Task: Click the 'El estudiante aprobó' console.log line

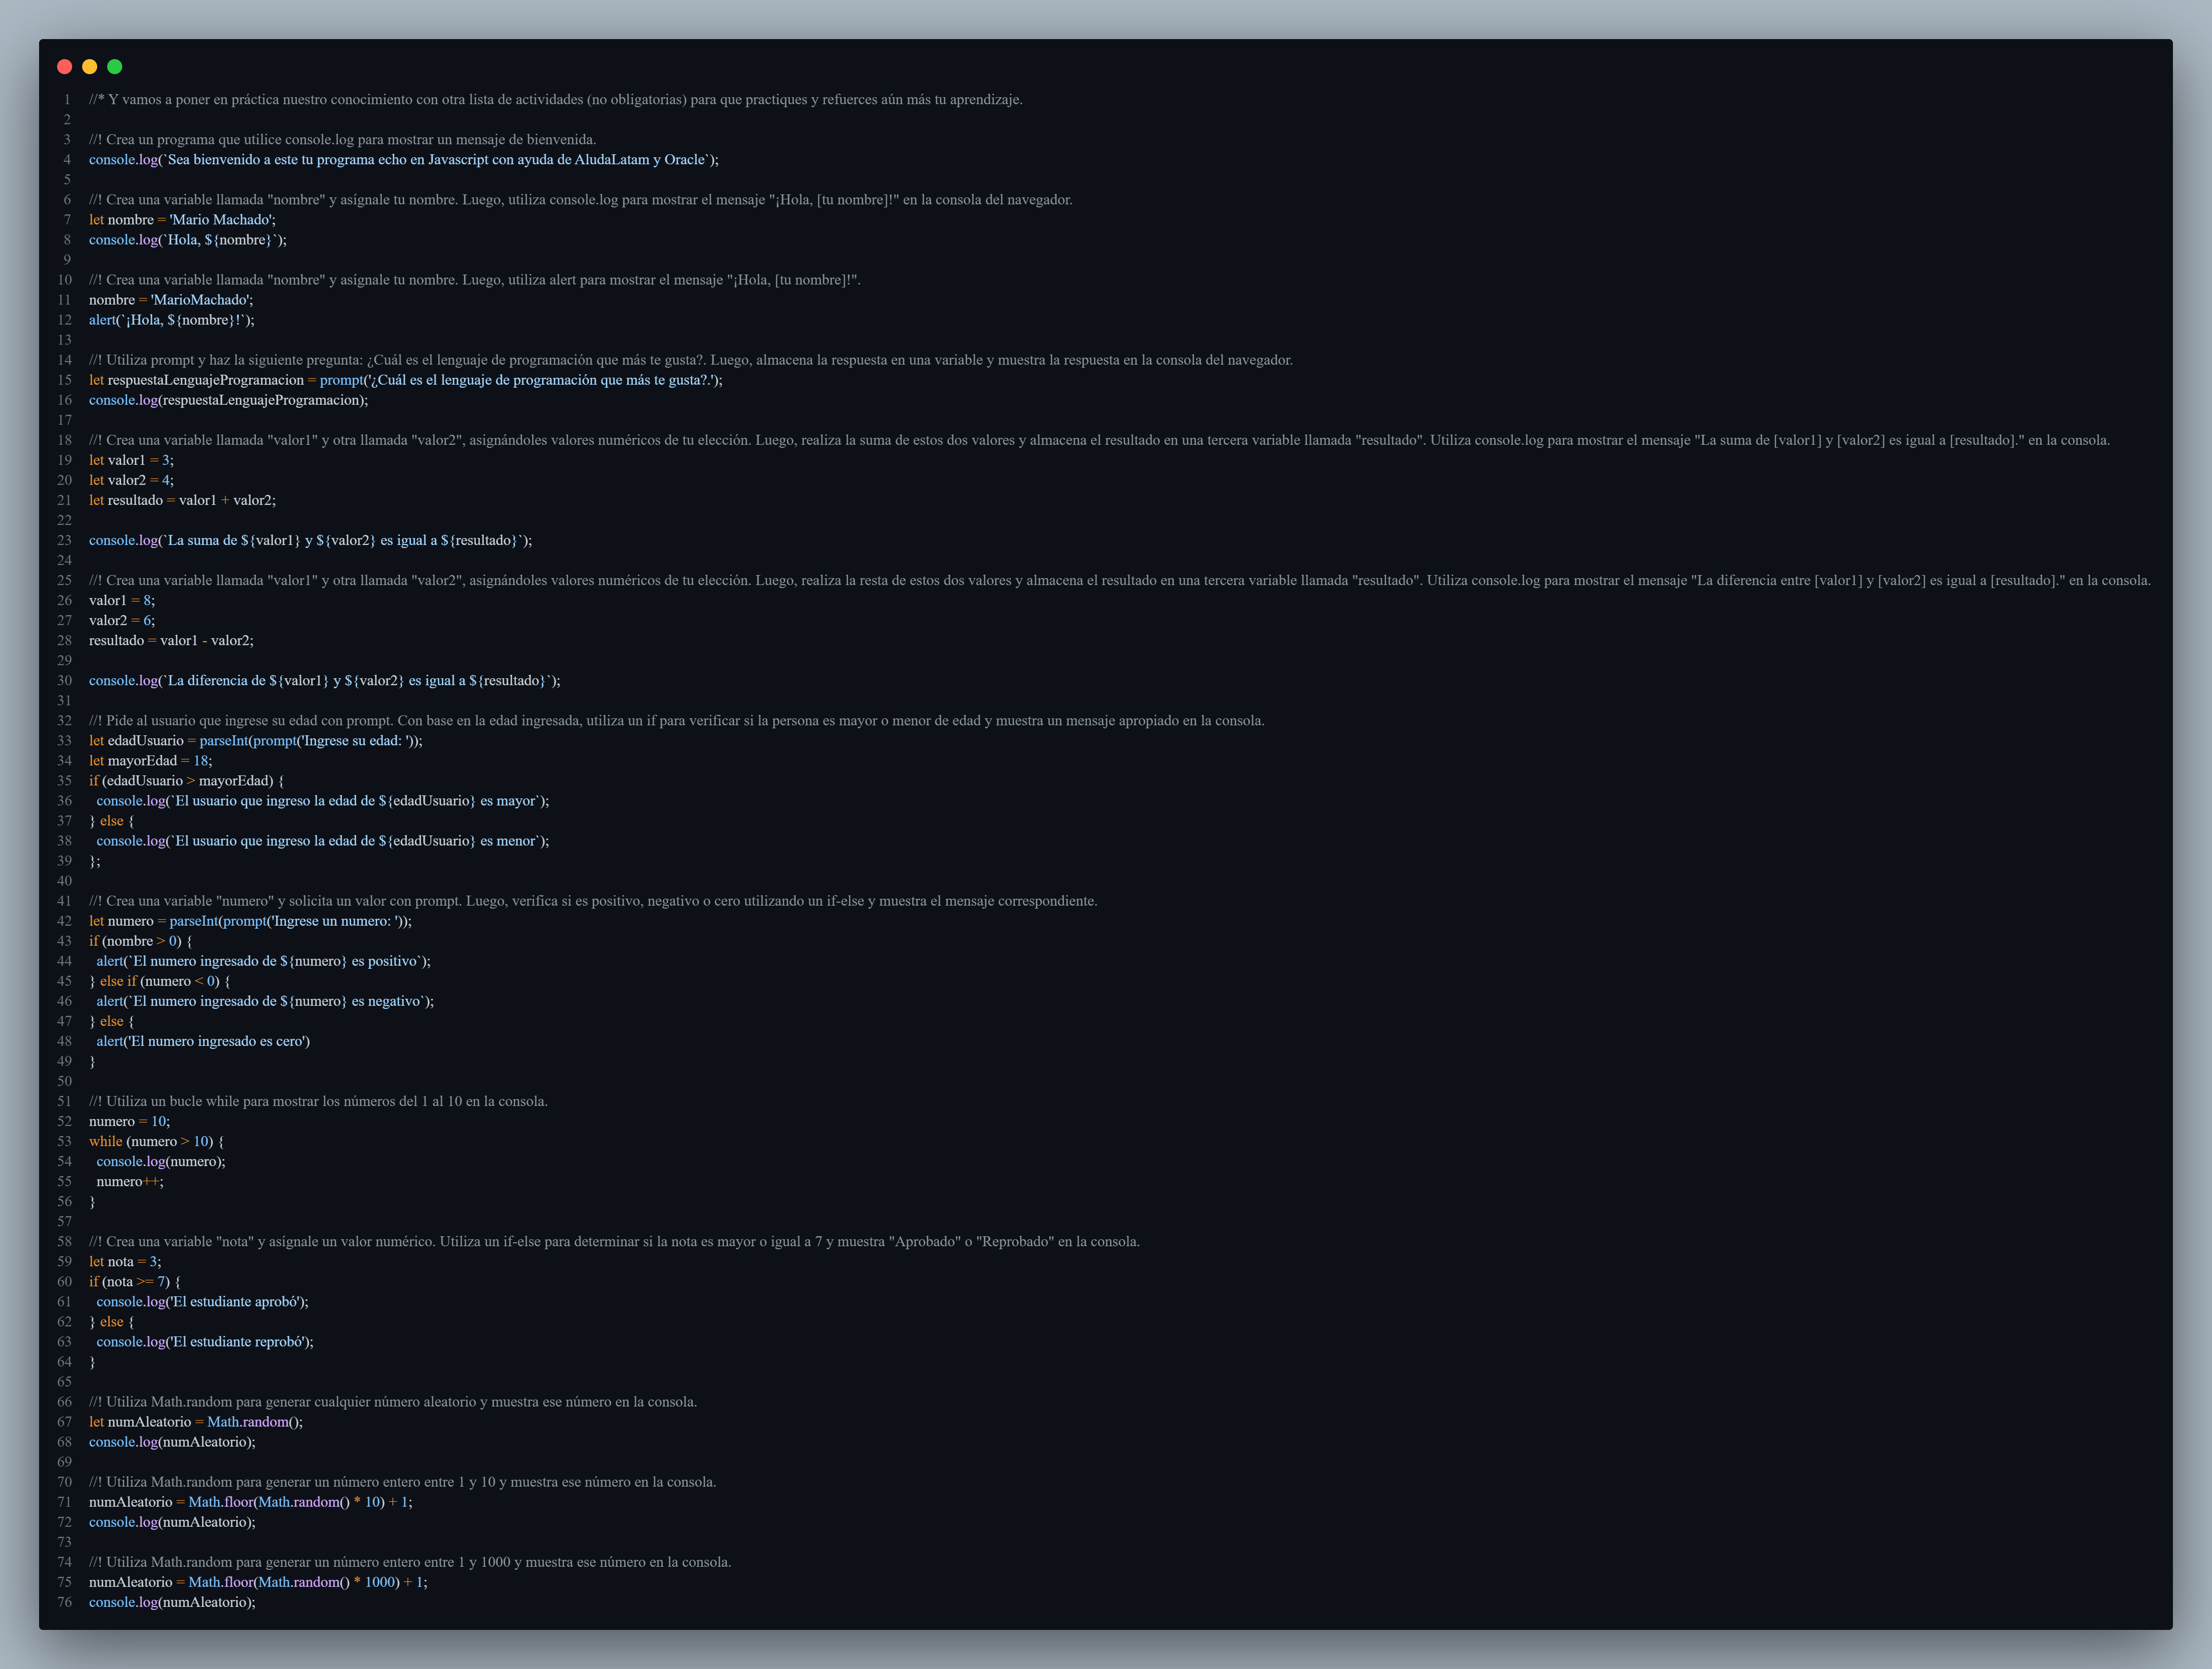Action: 203,1301
